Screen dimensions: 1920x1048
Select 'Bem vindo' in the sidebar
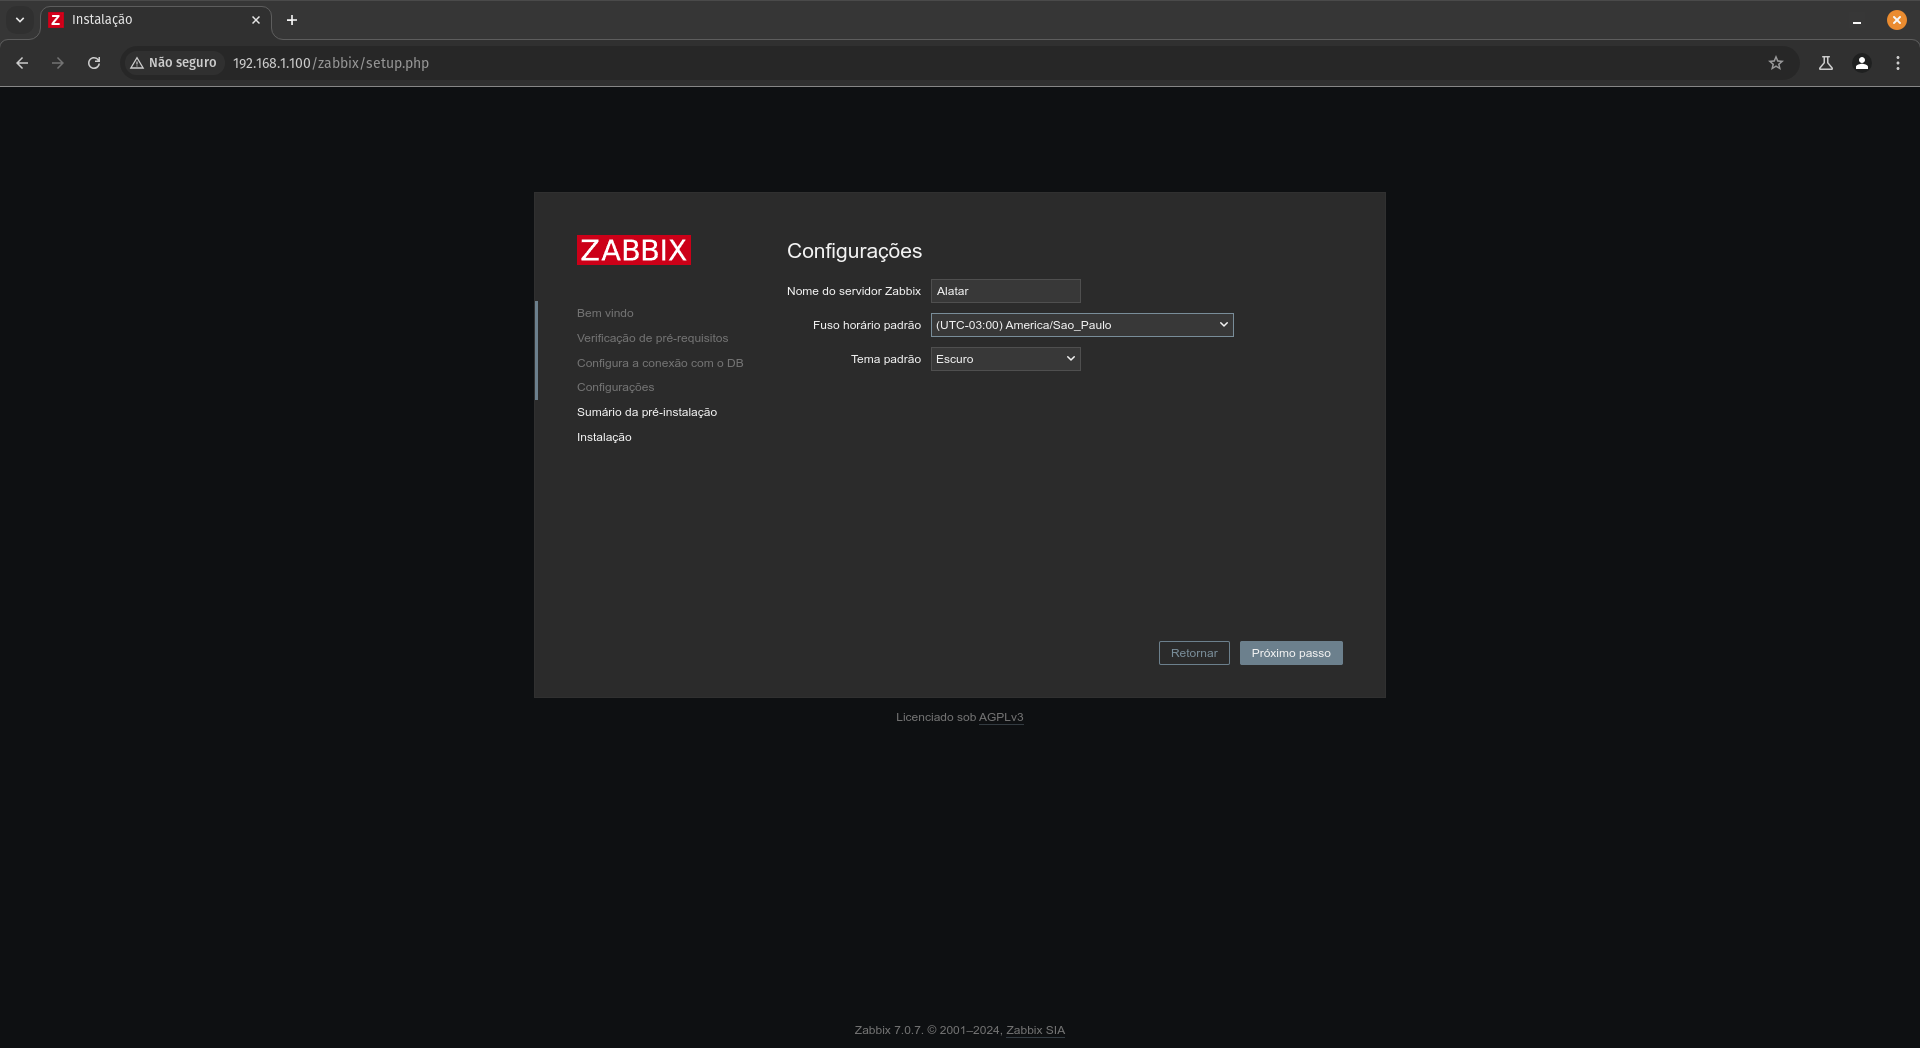pos(604,312)
